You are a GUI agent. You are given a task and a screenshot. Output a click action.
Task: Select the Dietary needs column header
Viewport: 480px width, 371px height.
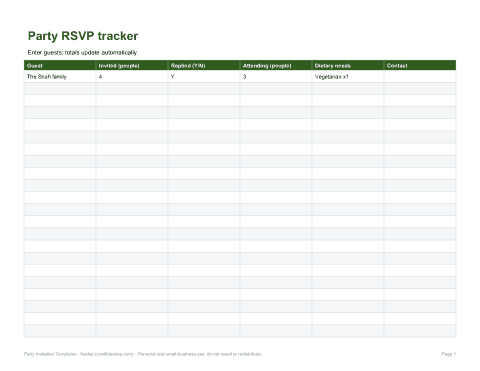pyautogui.click(x=348, y=65)
